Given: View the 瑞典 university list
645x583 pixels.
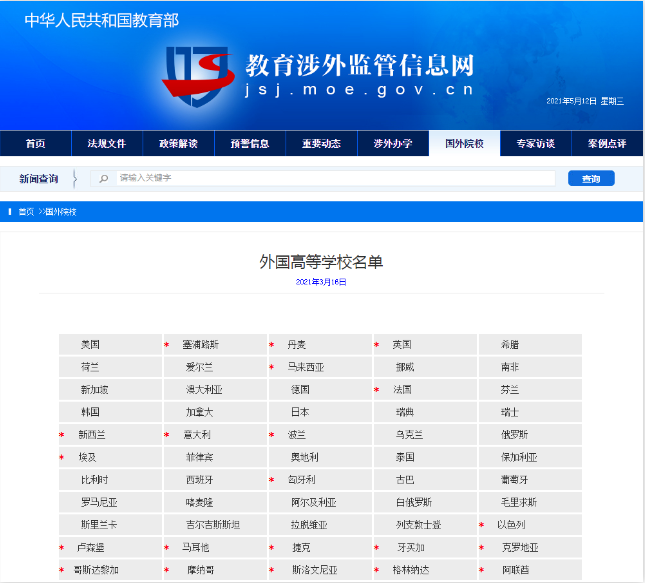Looking at the screenshot, I should coord(405,412).
